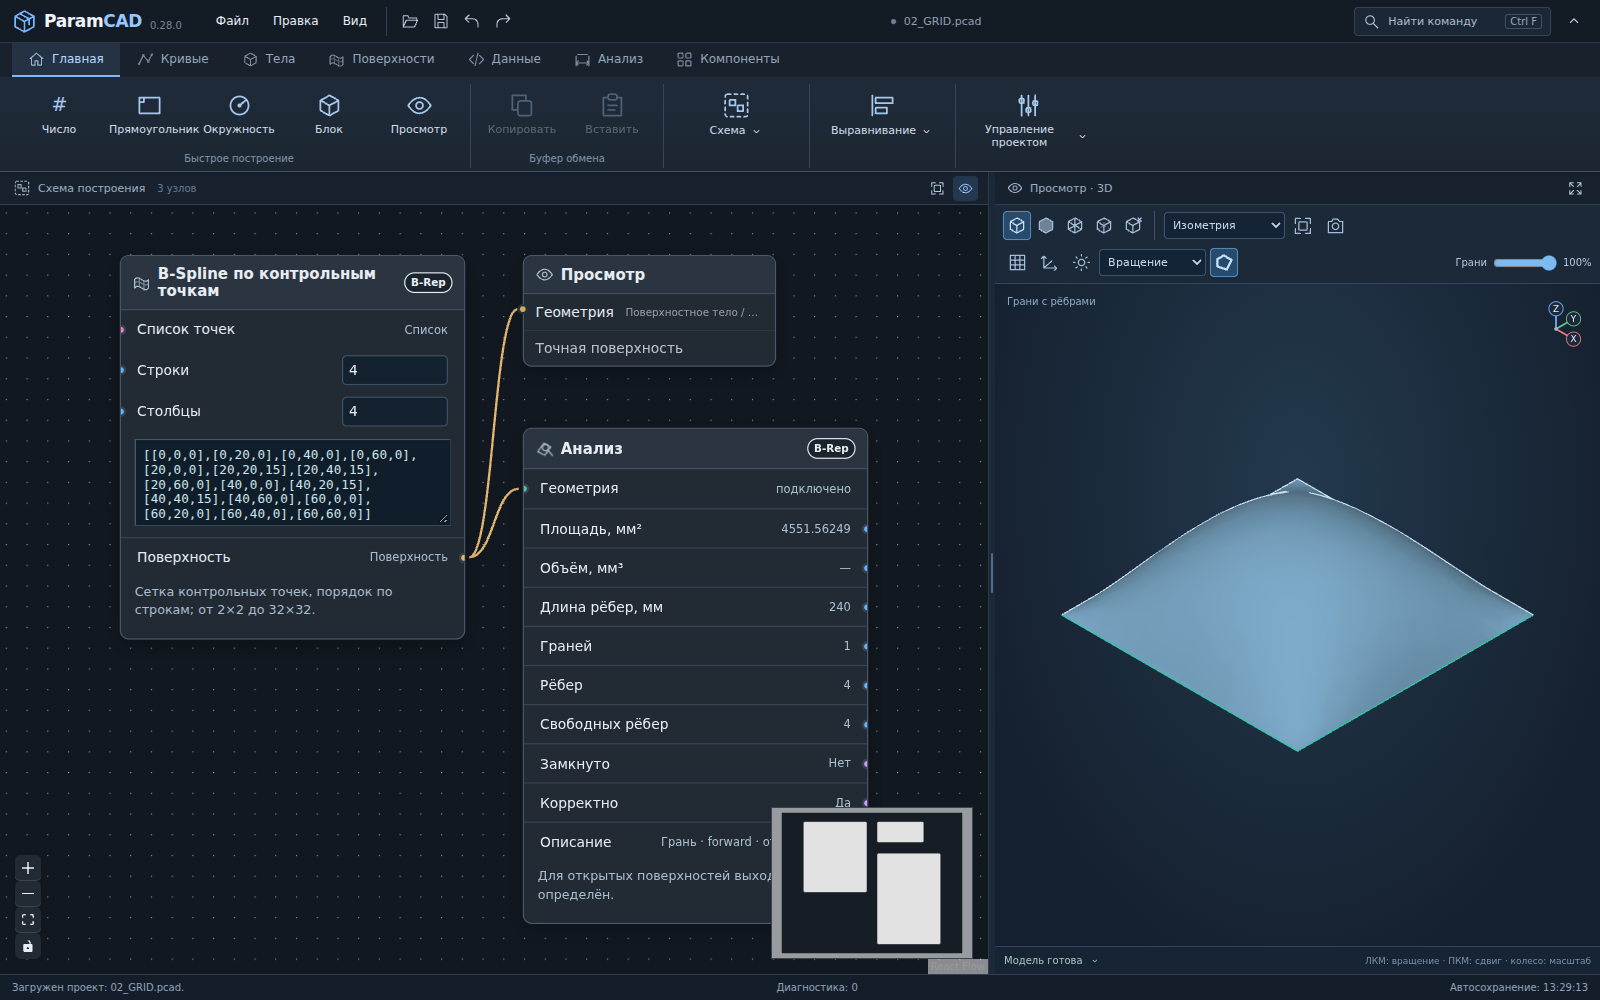The image size is (1600, 1000).
Task: Click the B-Rep badge on Анализ node
Action: (831, 448)
